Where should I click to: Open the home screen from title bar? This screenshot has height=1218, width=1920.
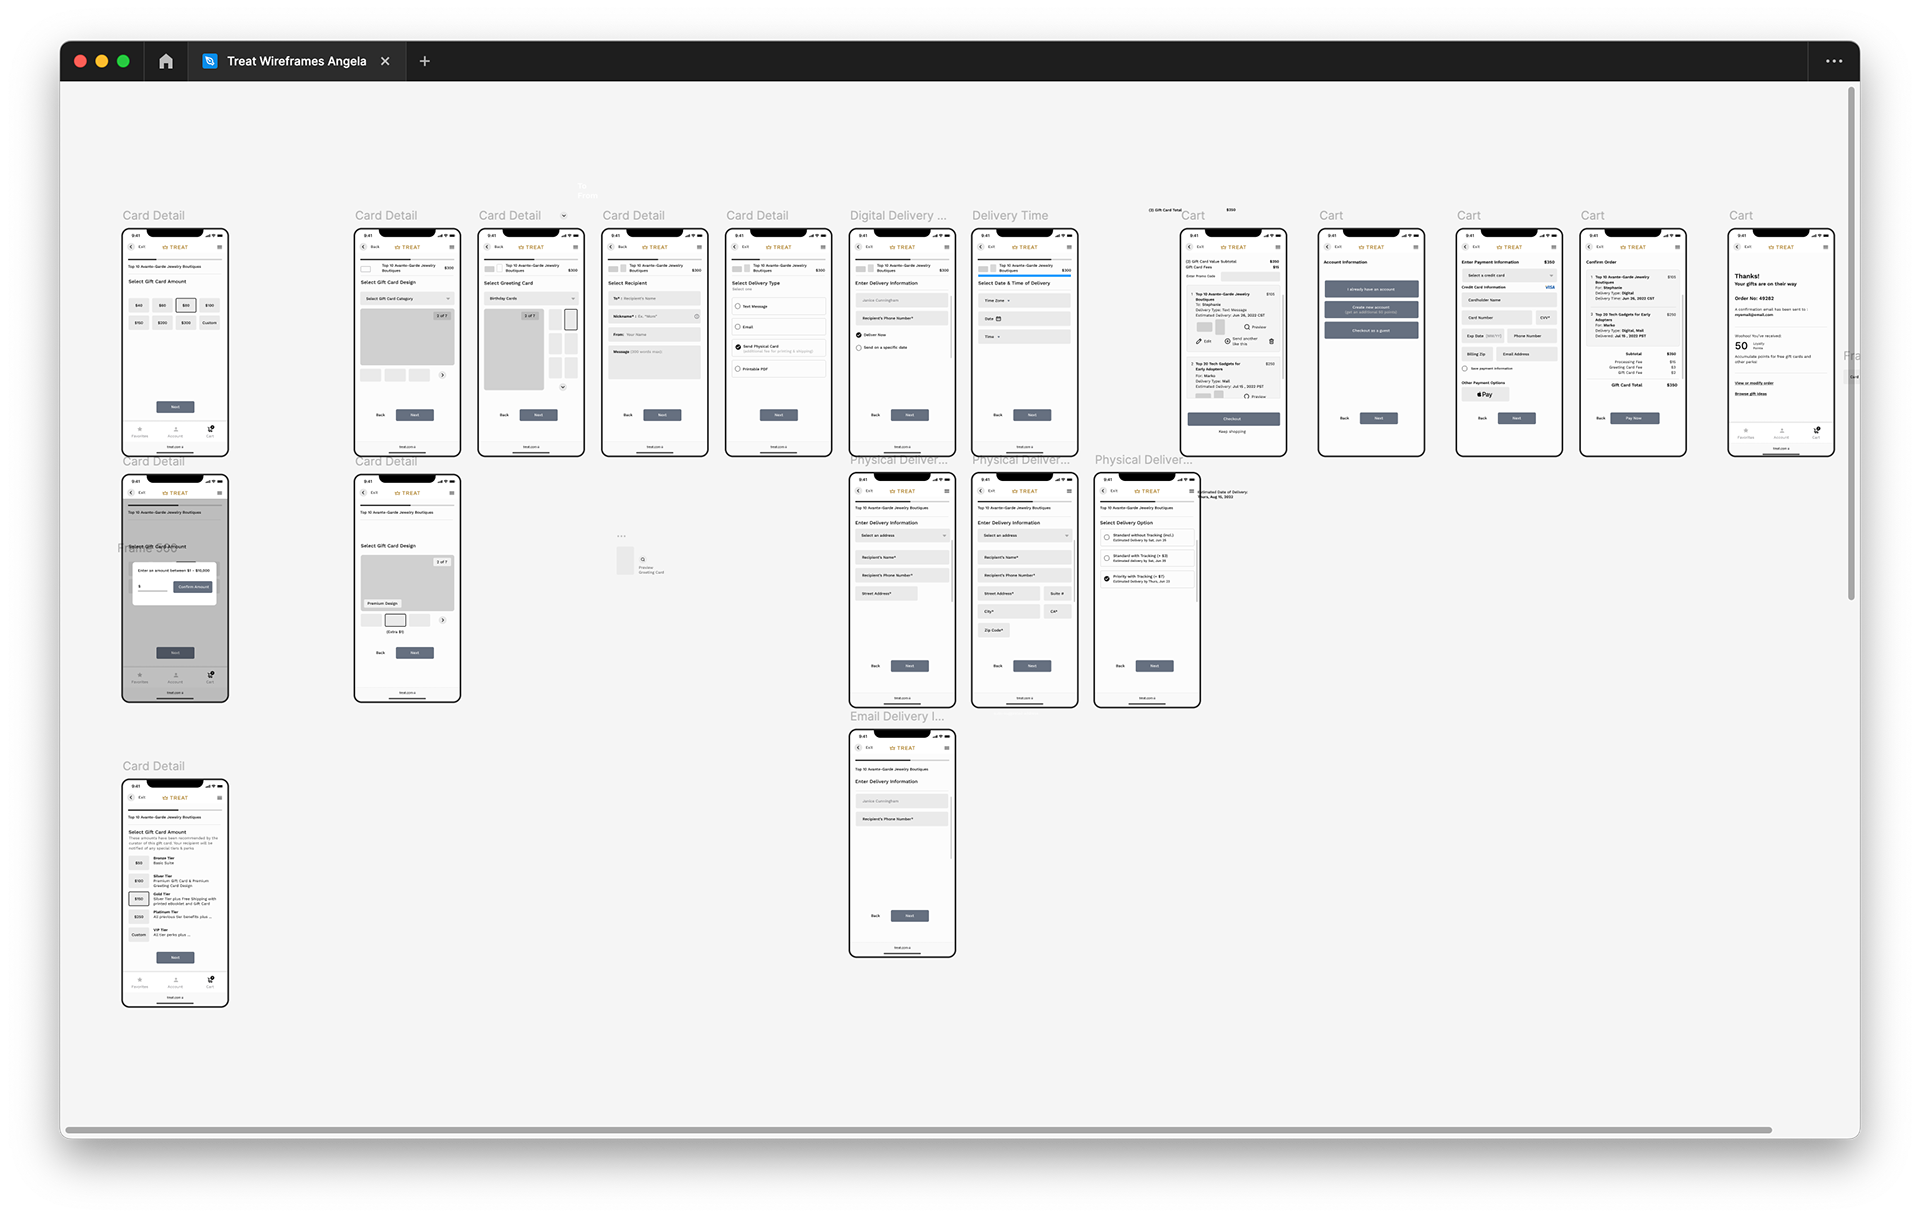tap(166, 61)
